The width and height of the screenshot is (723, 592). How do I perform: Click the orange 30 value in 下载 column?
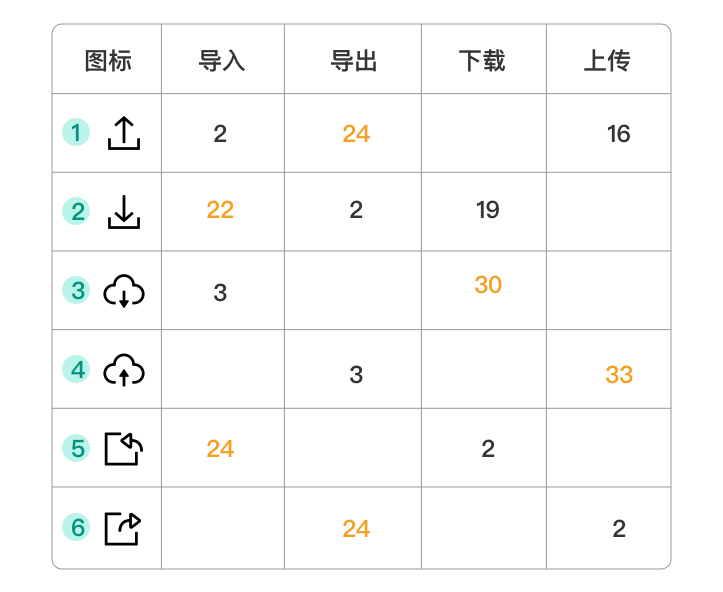coord(488,284)
